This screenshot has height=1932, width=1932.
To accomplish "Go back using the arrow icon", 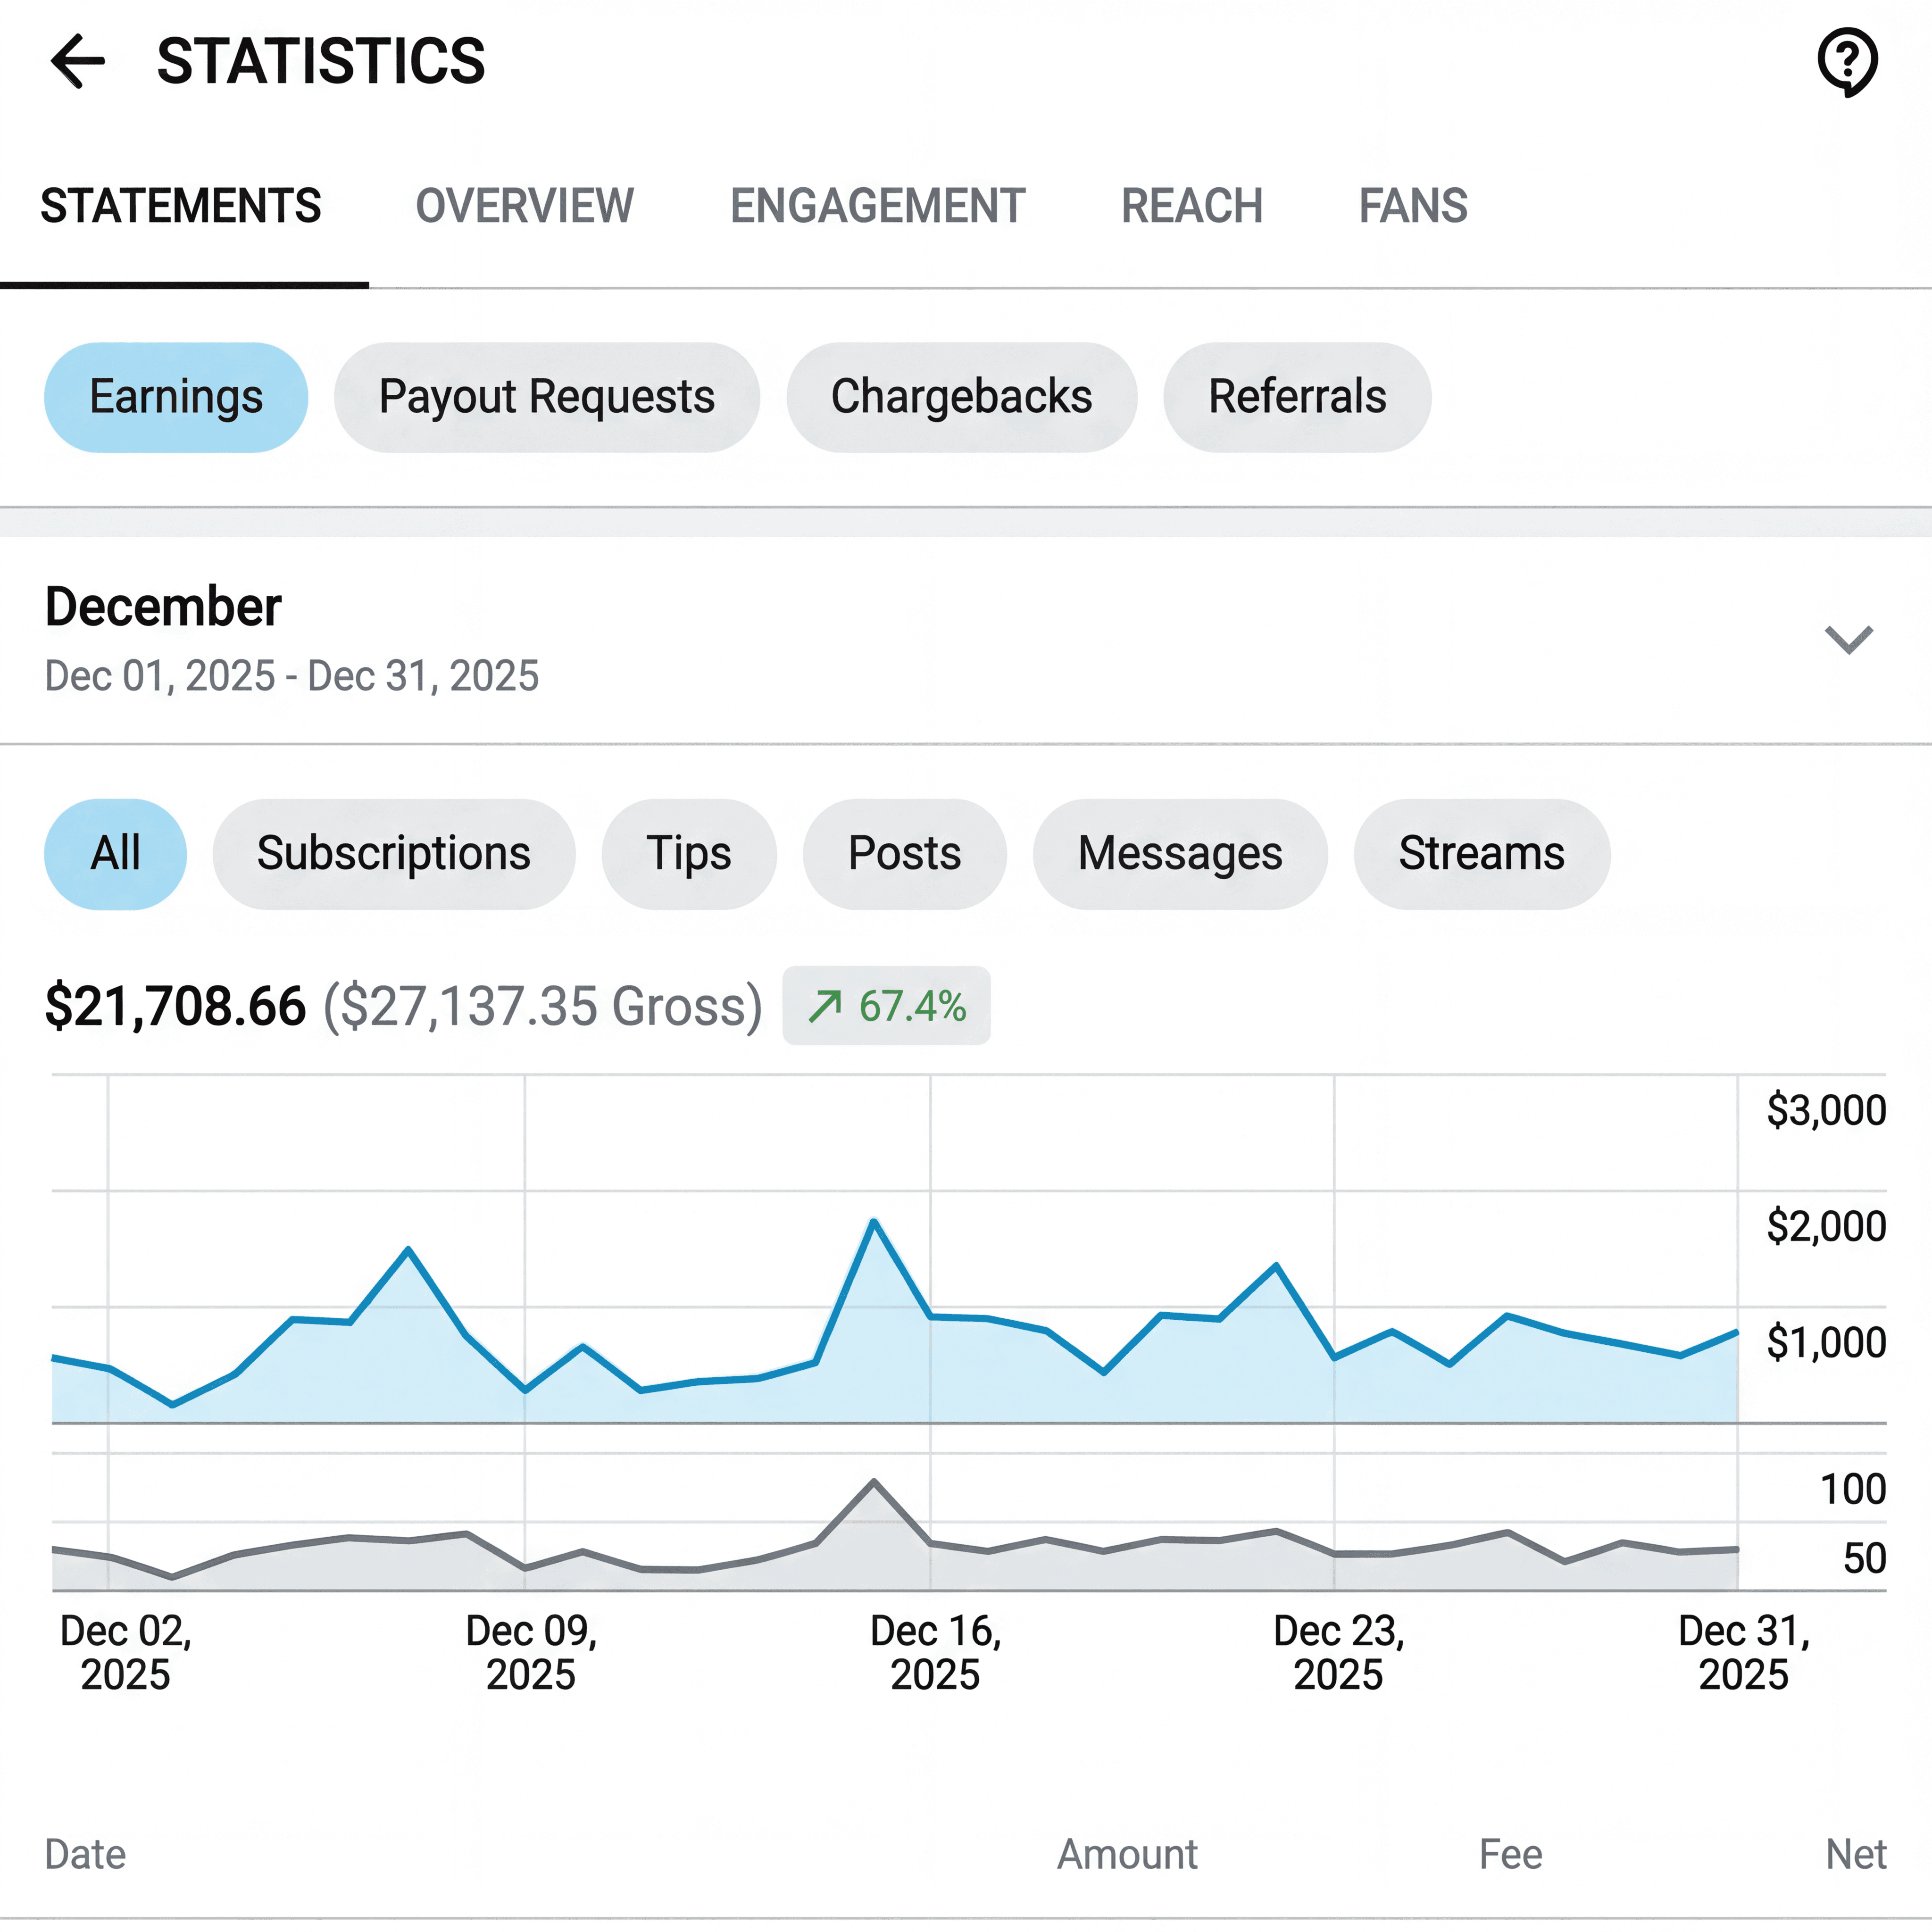I will click(x=78, y=61).
